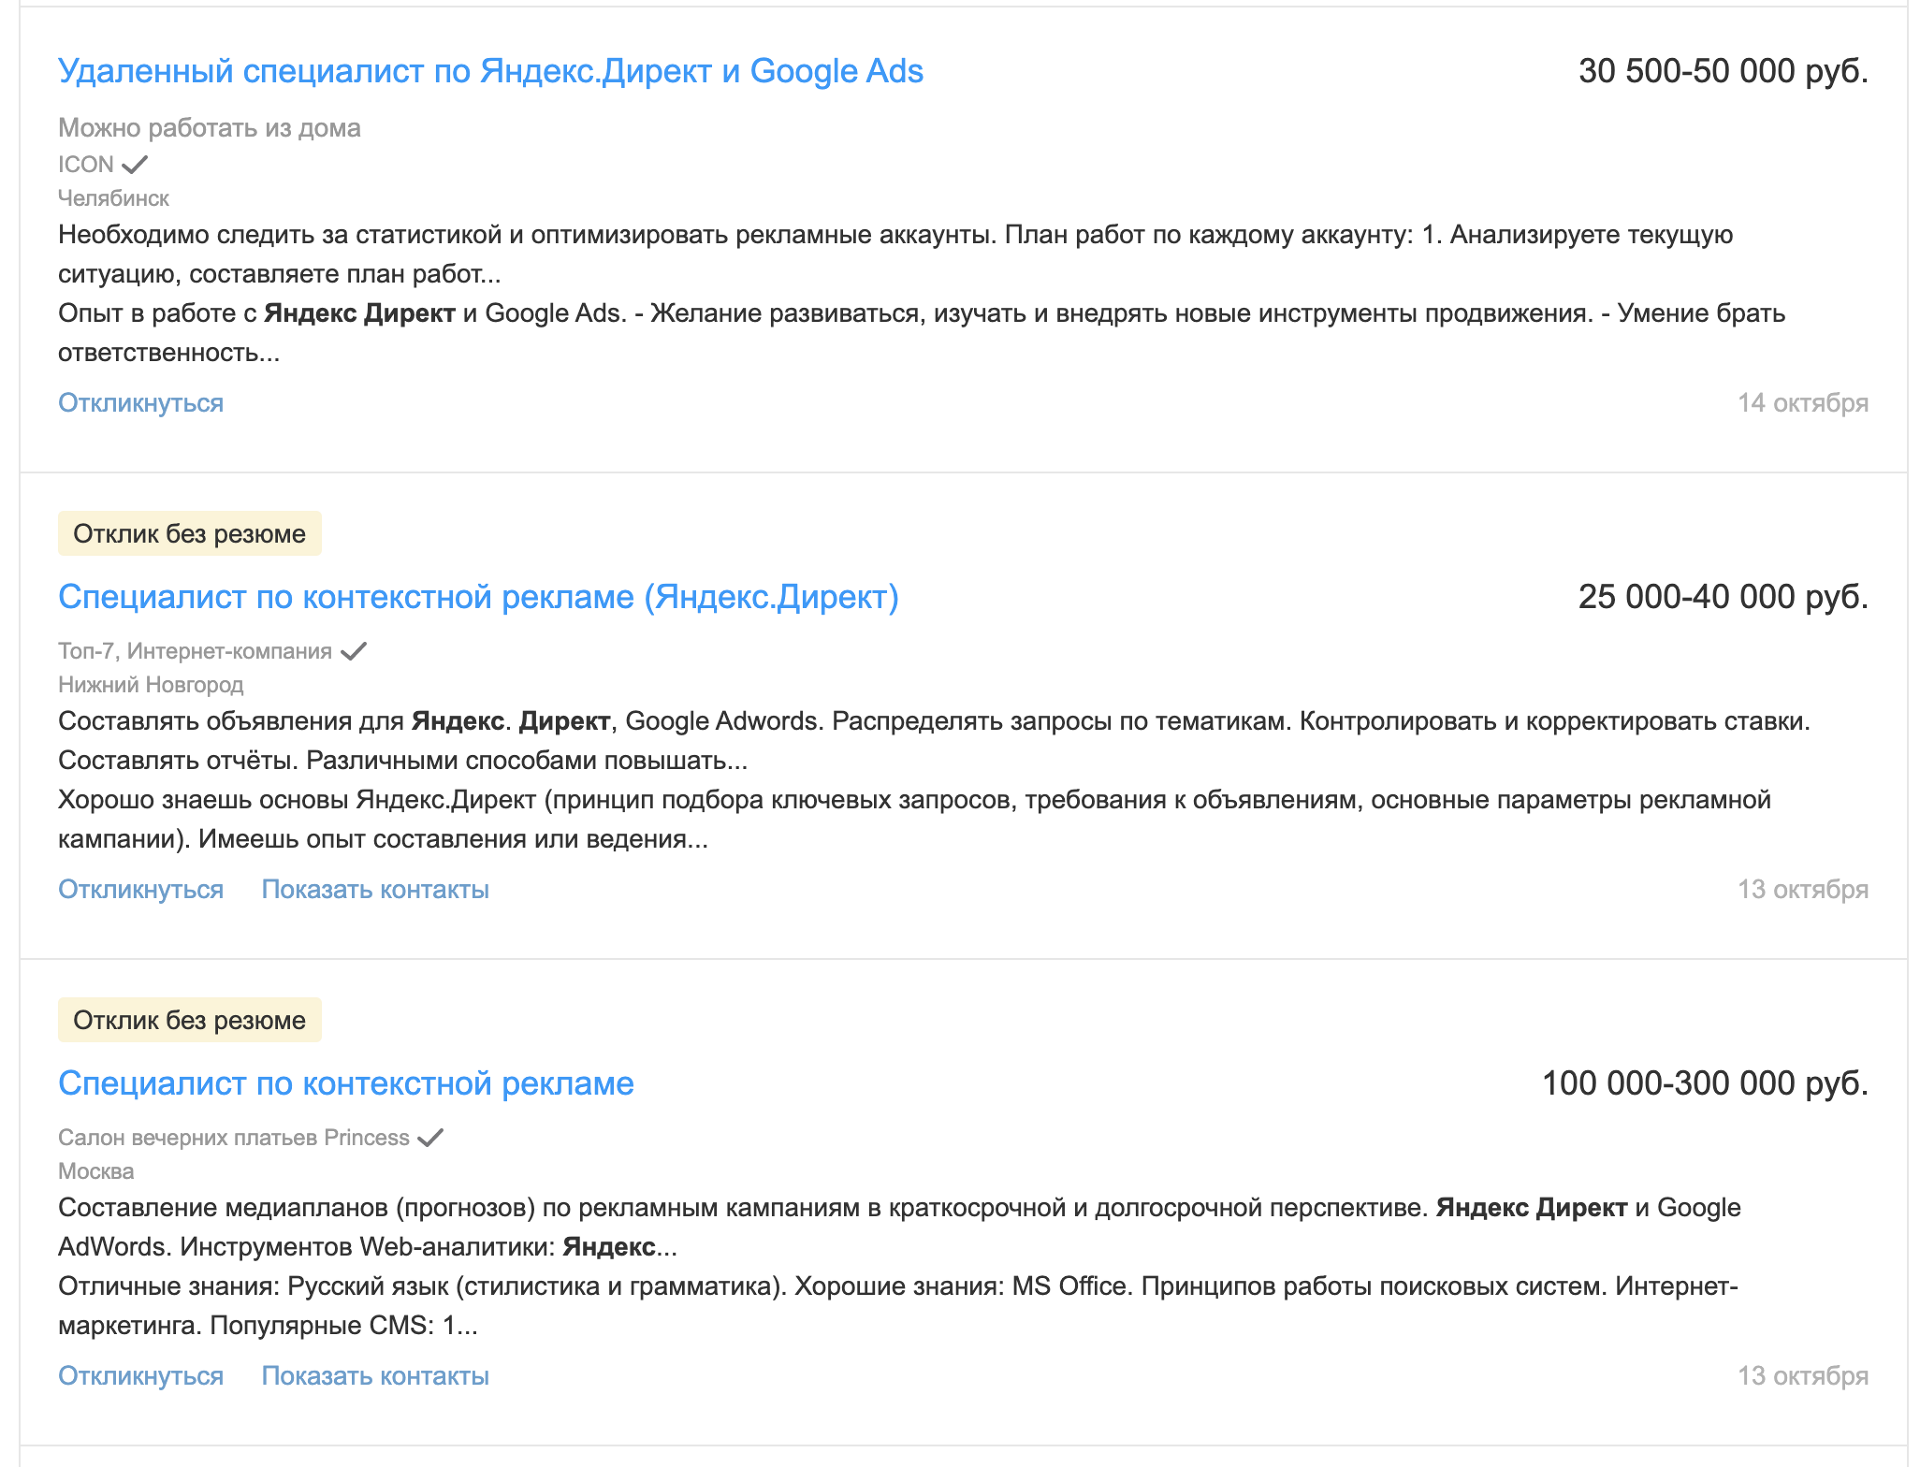Show contacts for the Princess salon vacancy

click(x=375, y=1376)
